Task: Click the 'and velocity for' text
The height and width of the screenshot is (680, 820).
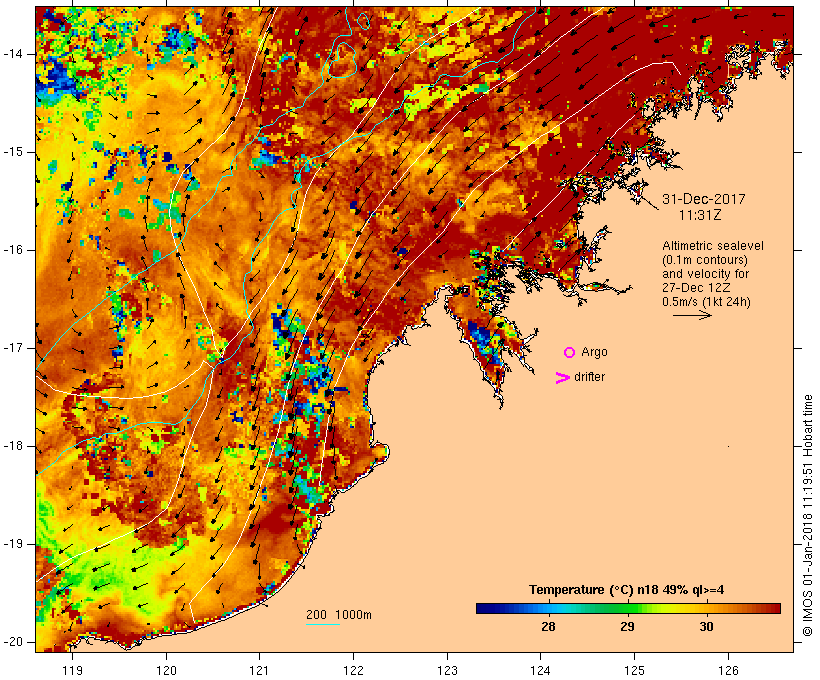Action: click(x=705, y=274)
